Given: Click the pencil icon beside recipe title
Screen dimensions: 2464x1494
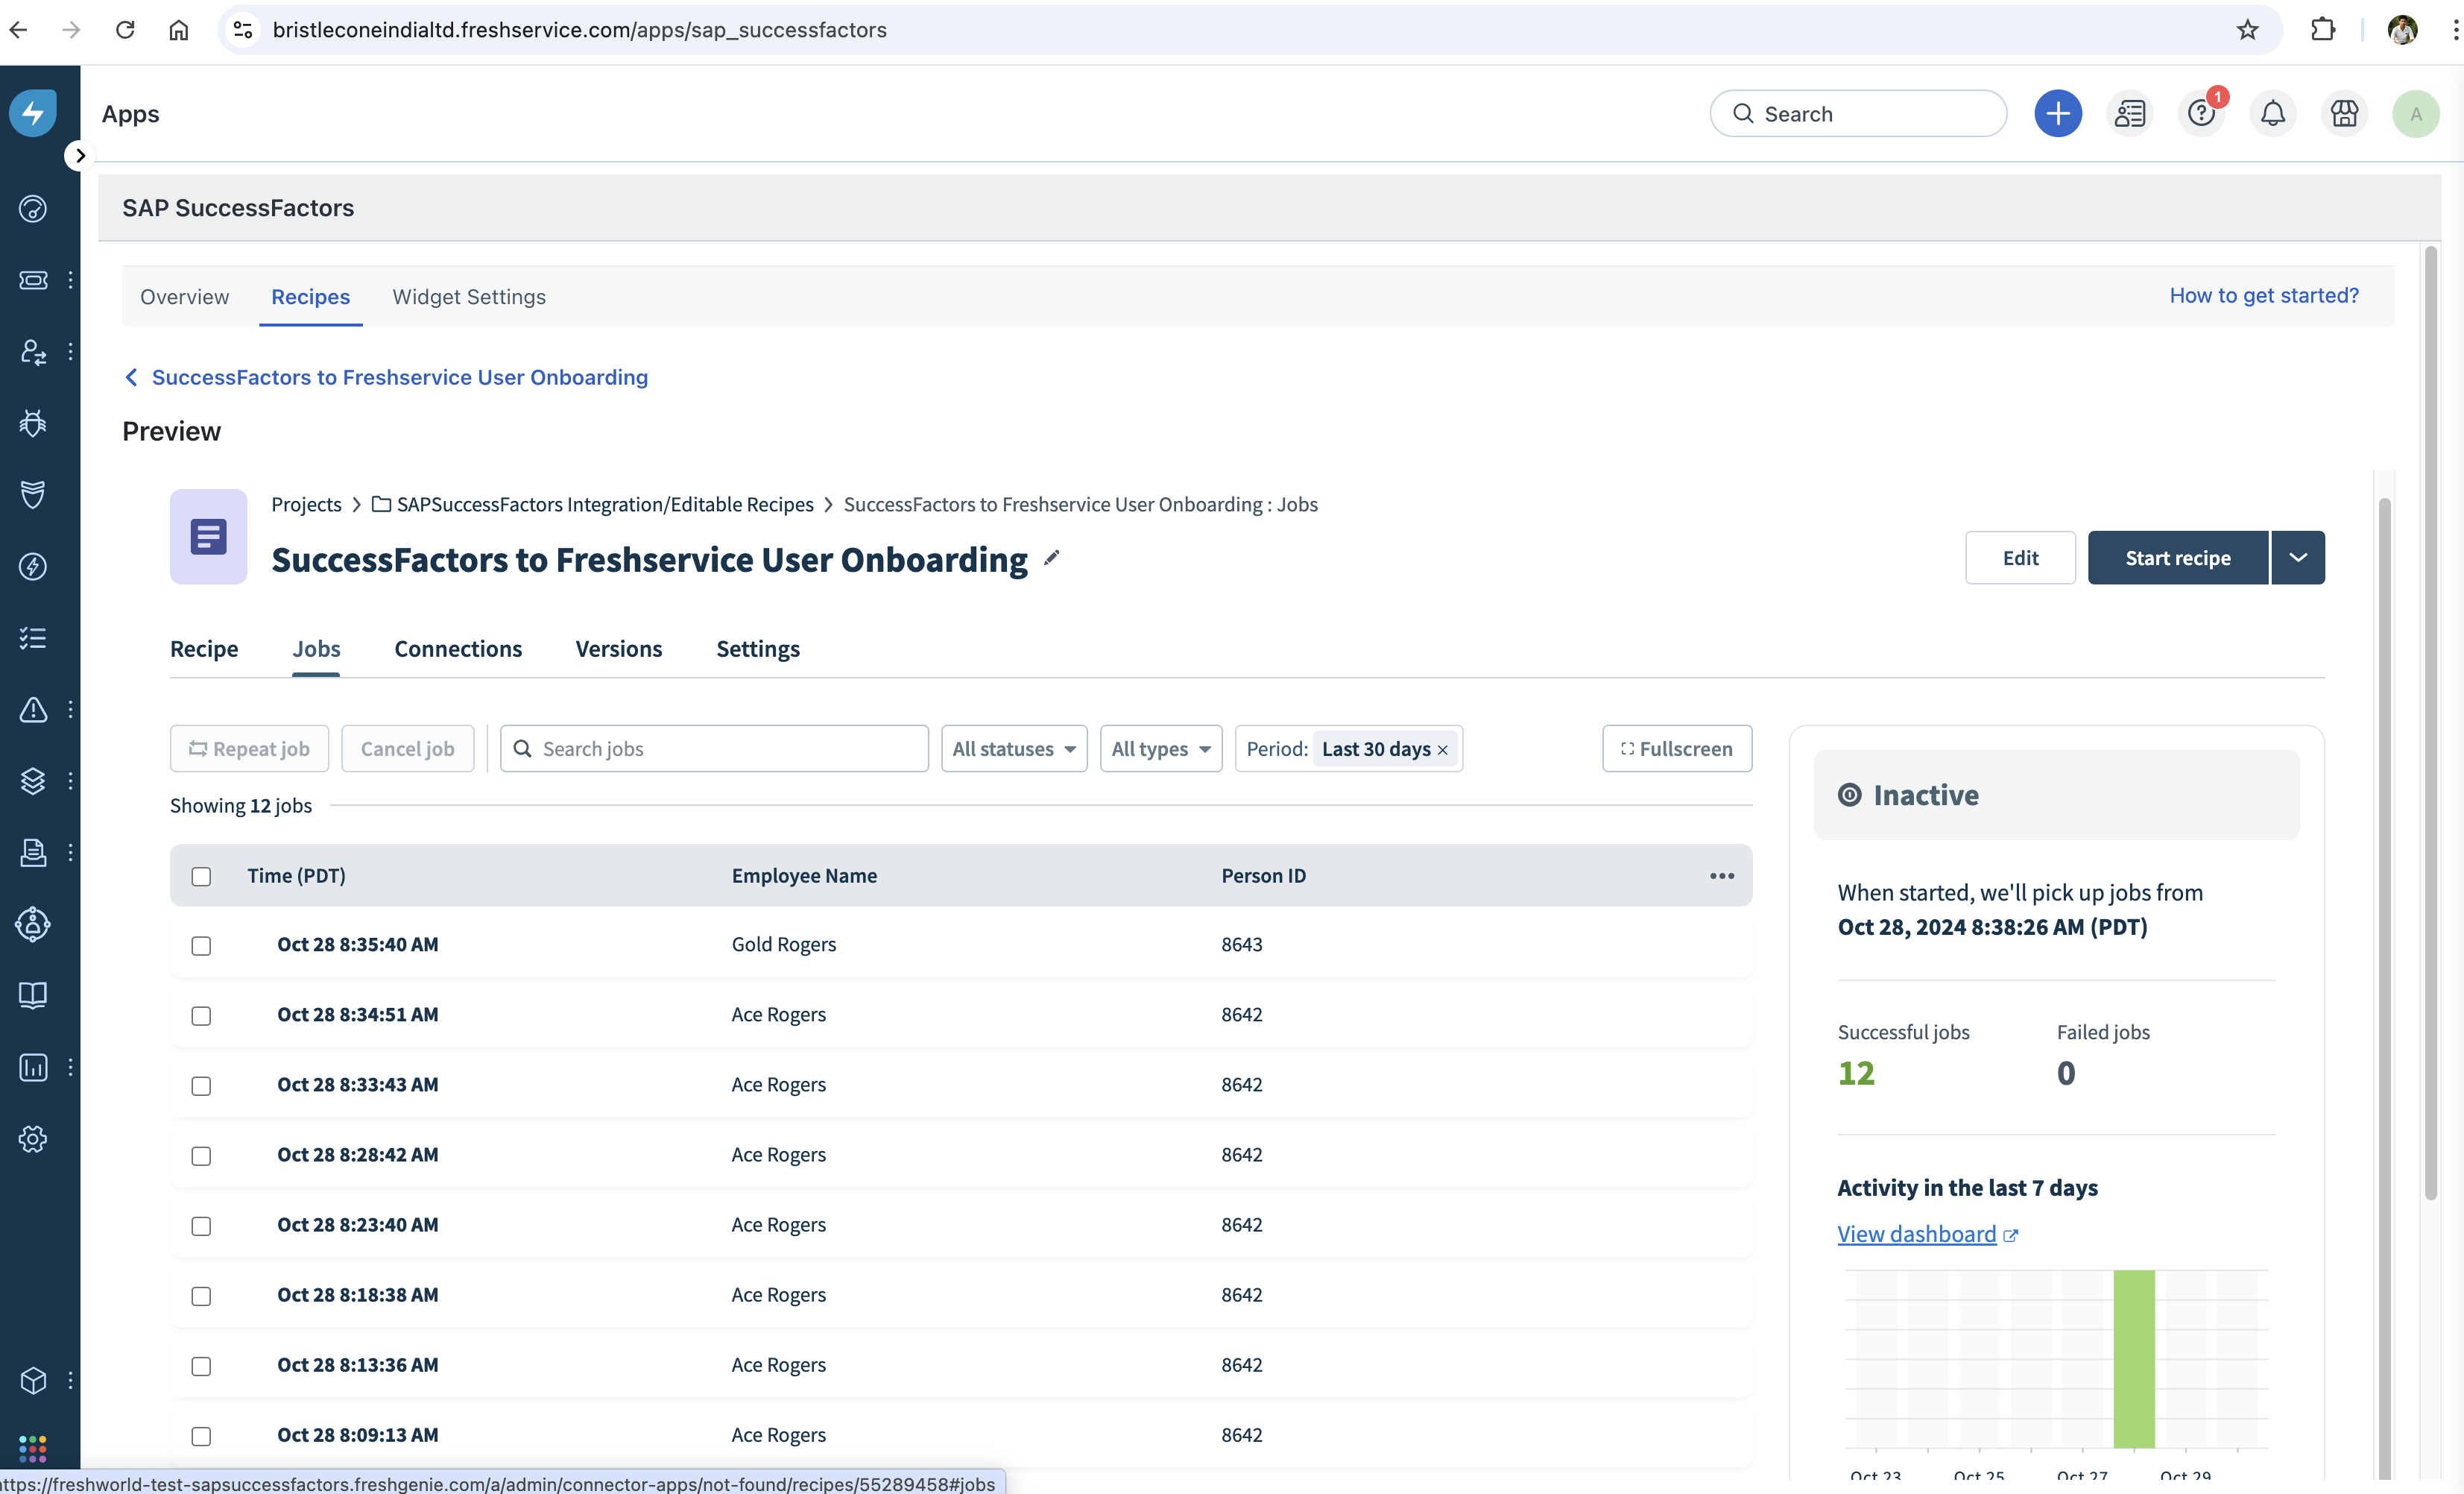Looking at the screenshot, I should point(1051,558).
